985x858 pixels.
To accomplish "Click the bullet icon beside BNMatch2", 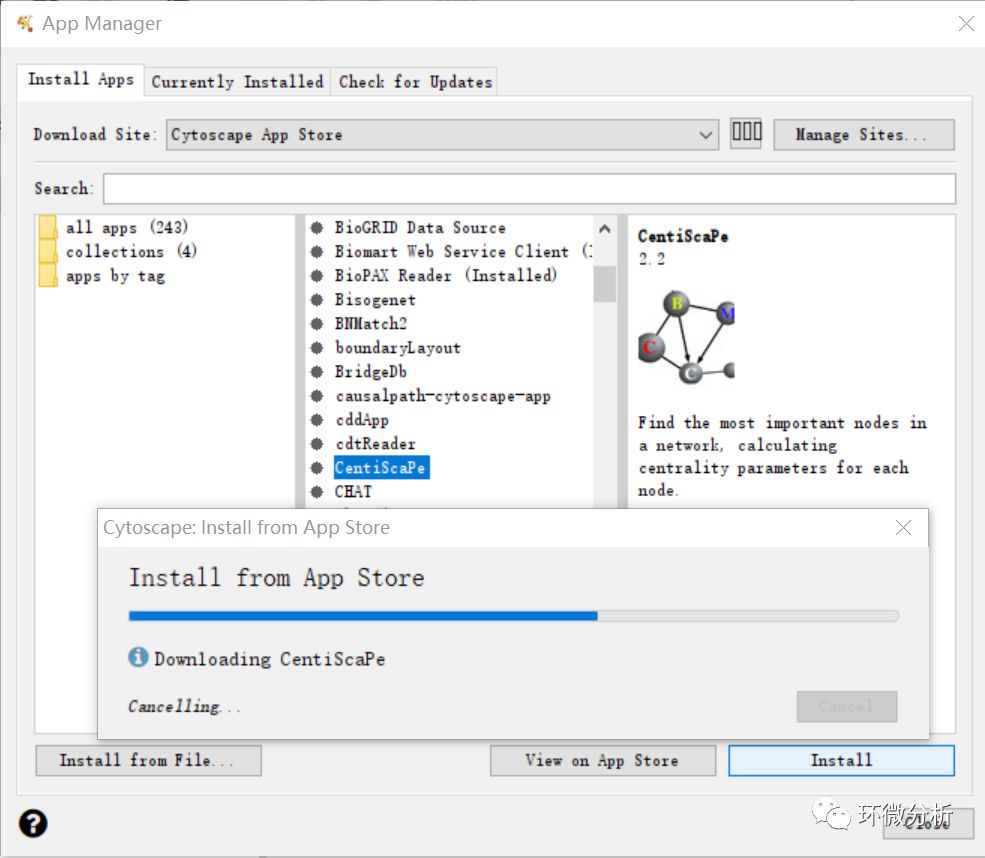I will (317, 323).
